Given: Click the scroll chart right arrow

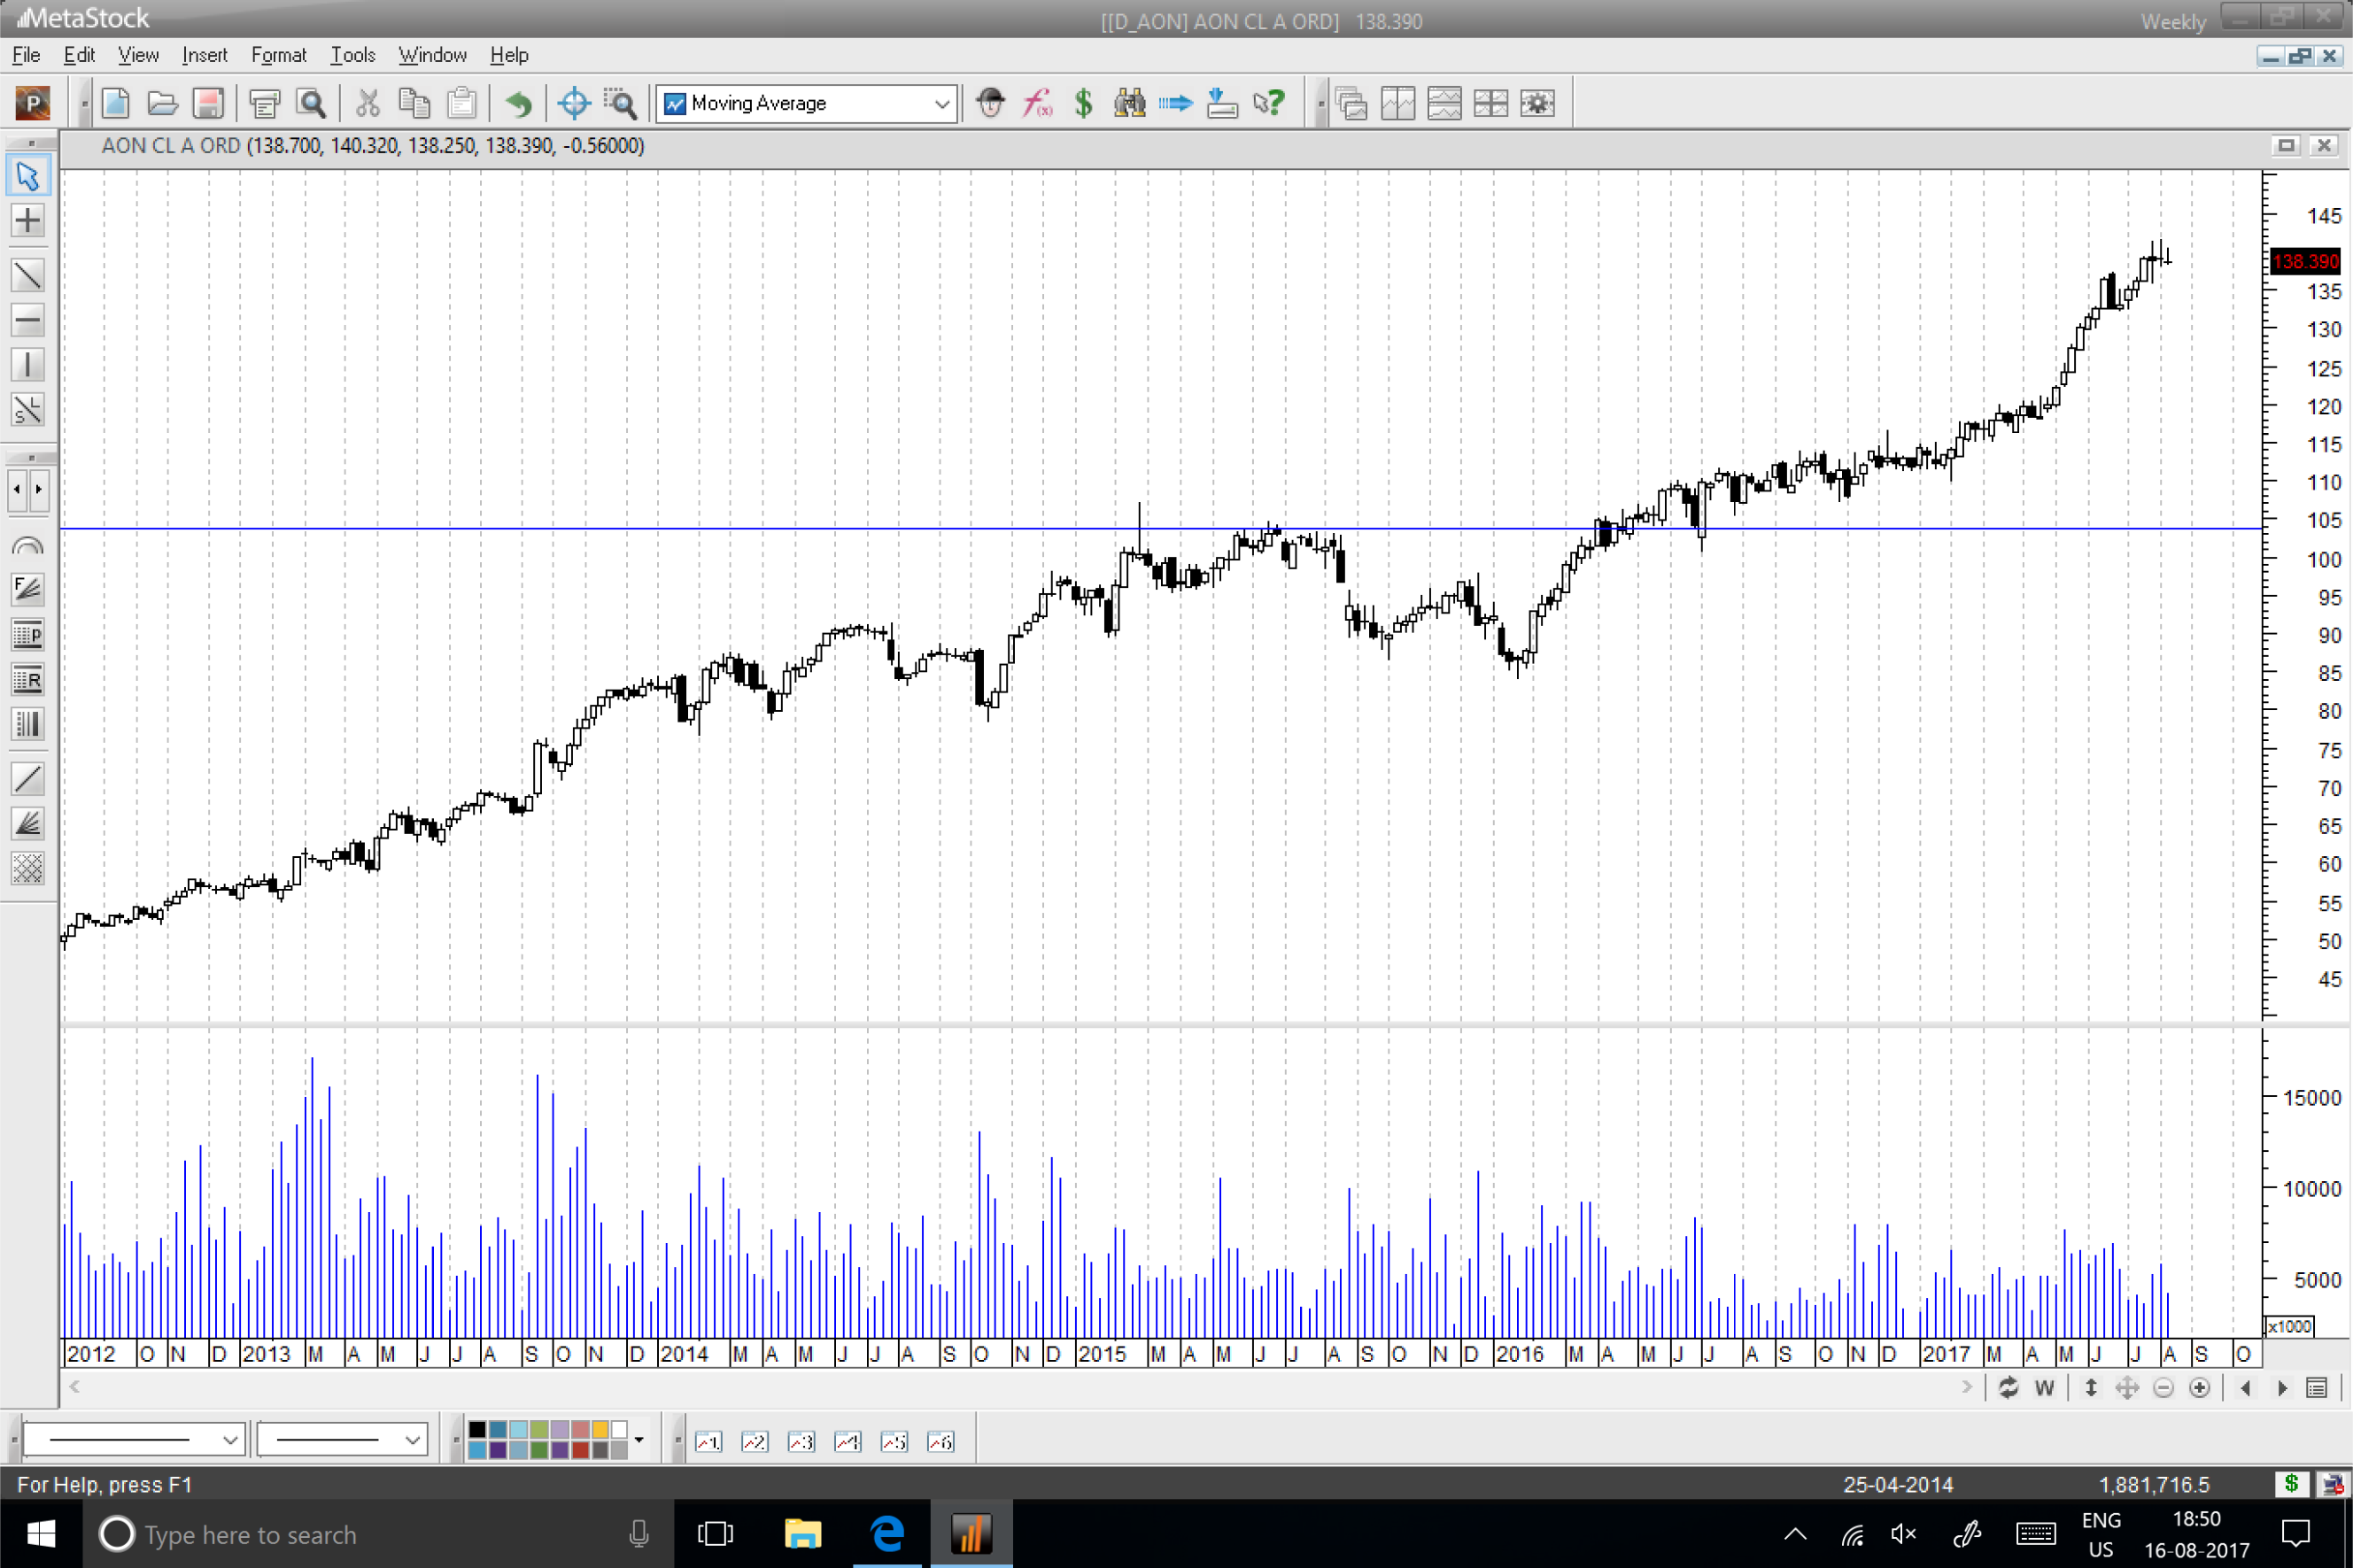Looking at the screenshot, I should (x=2283, y=1388).
